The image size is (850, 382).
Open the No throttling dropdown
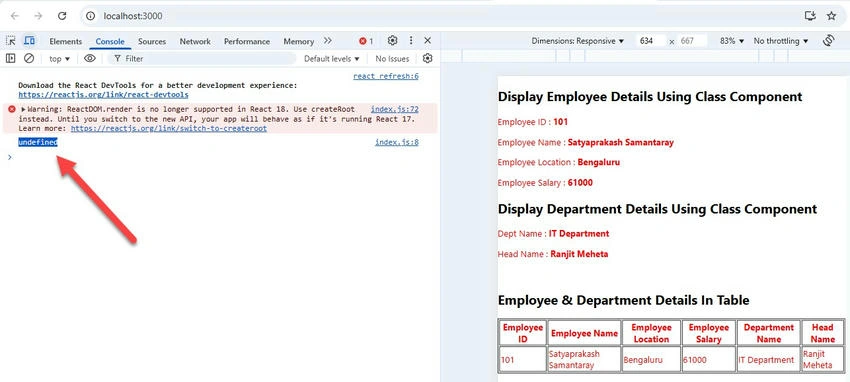(781, 41)
